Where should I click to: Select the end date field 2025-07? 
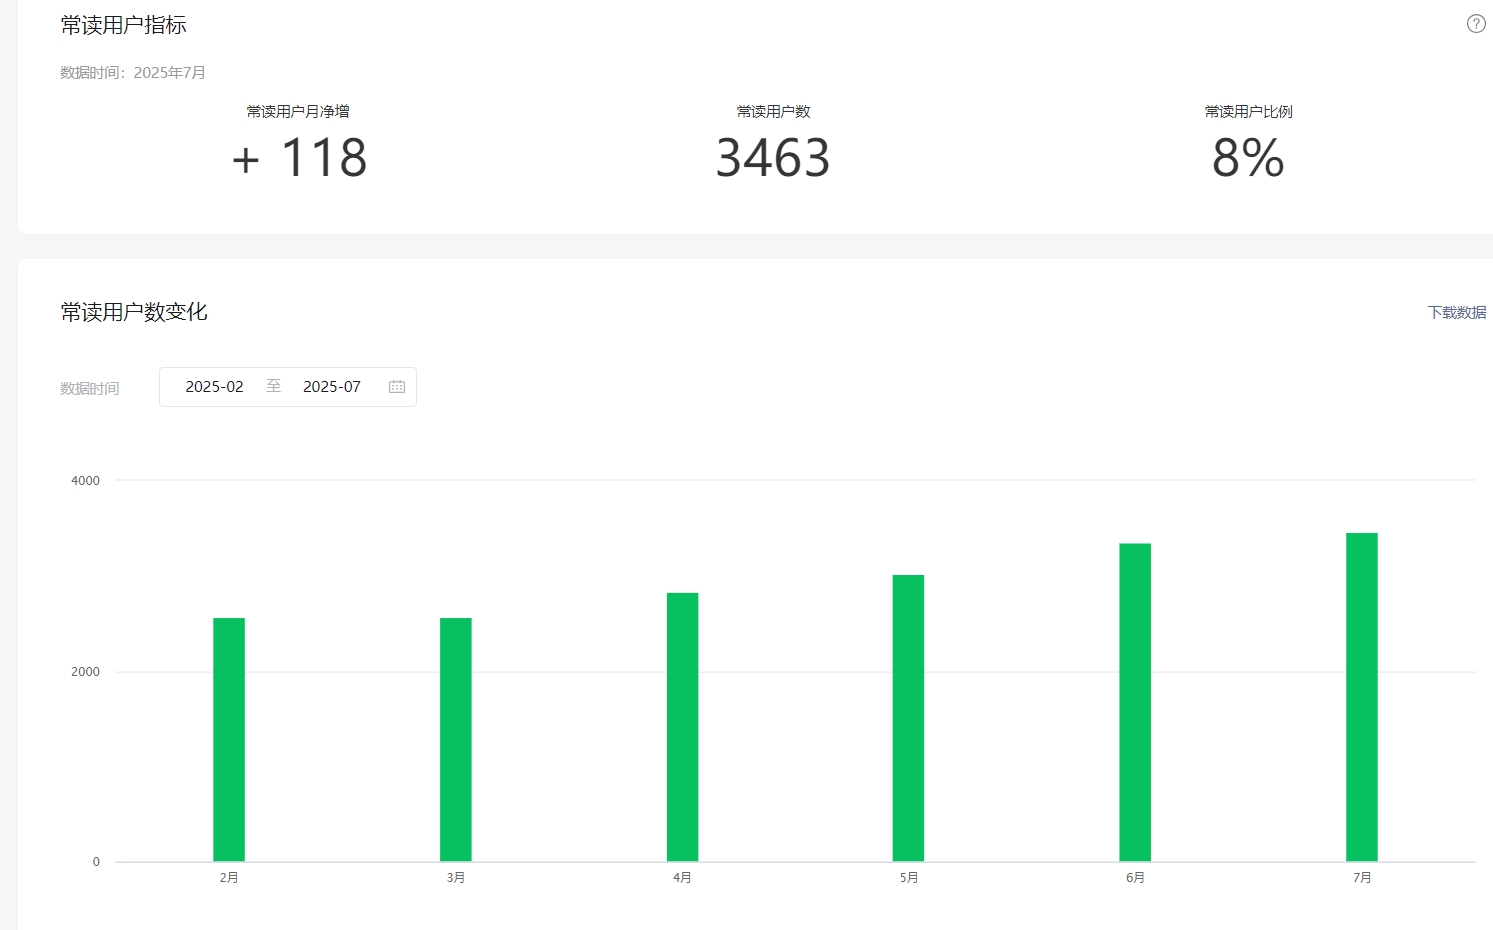pos(332,387)
